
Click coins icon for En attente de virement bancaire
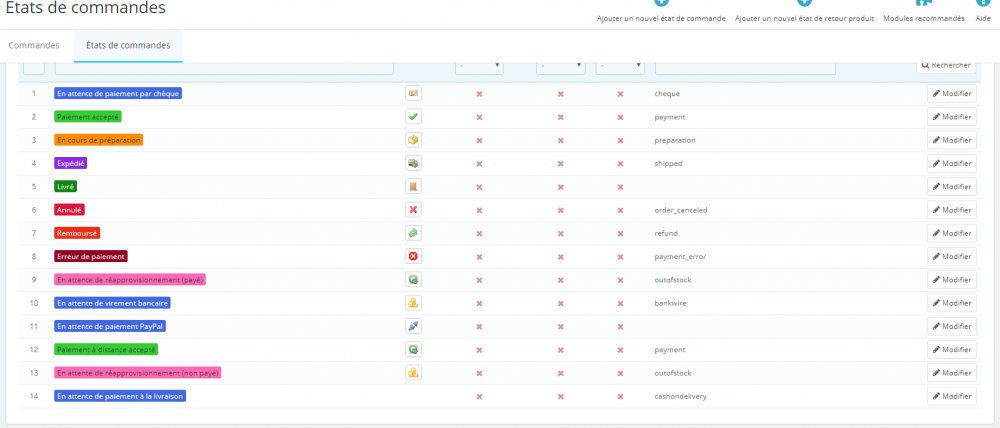click(413, 303)
